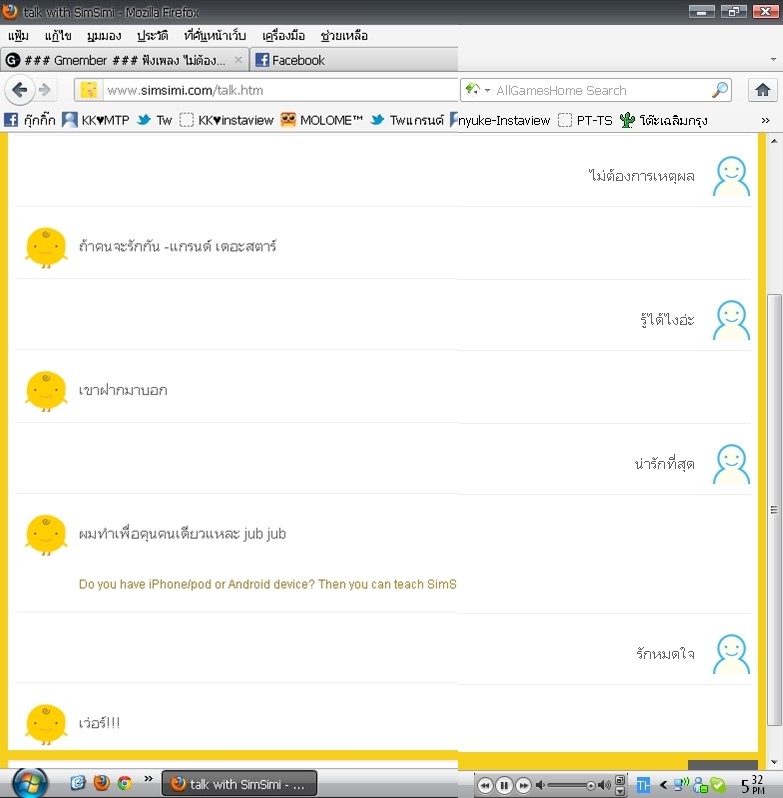Expand quick launch overflow chevron

tap(148, 779)
